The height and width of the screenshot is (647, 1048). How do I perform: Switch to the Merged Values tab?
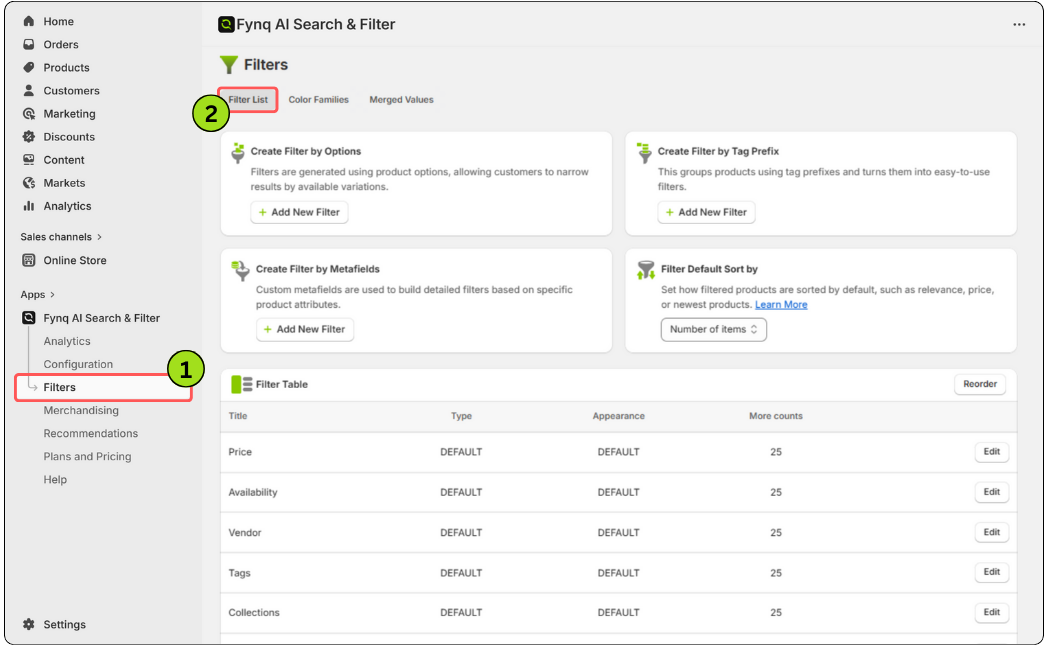(x=401, y=100)
